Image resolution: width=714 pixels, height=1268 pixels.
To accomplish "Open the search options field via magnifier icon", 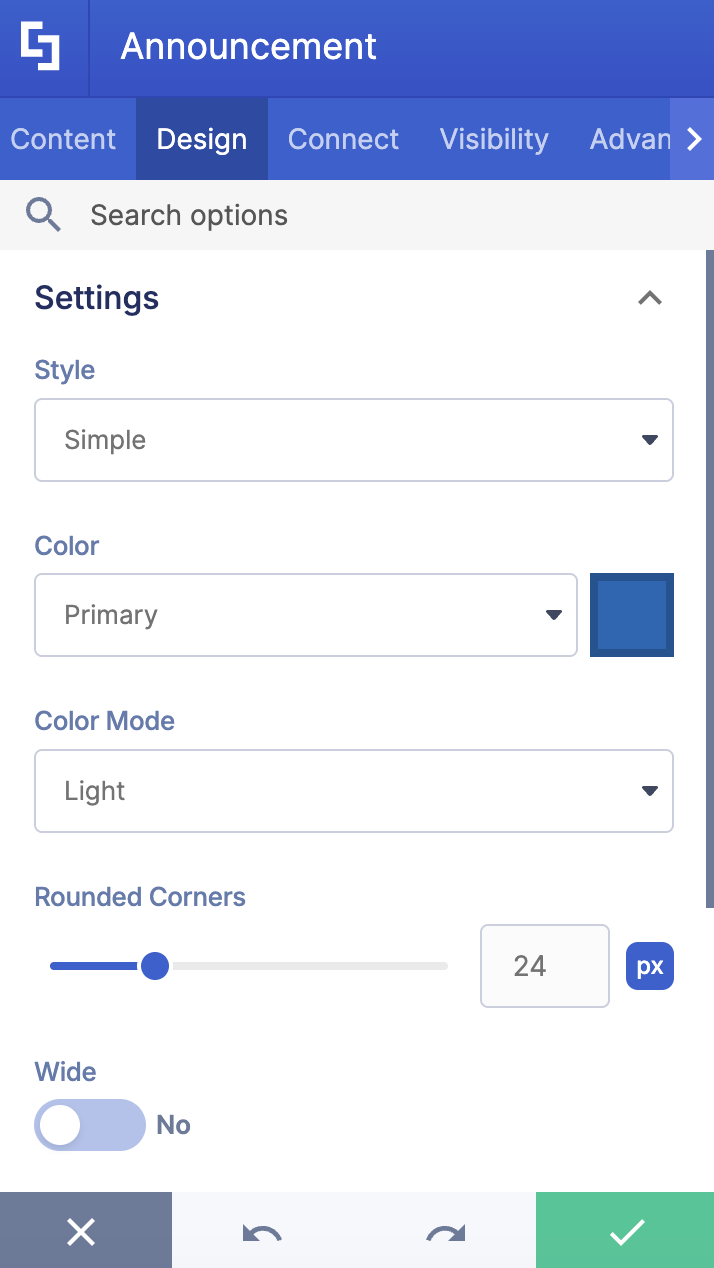I will [x=43, y=214].
